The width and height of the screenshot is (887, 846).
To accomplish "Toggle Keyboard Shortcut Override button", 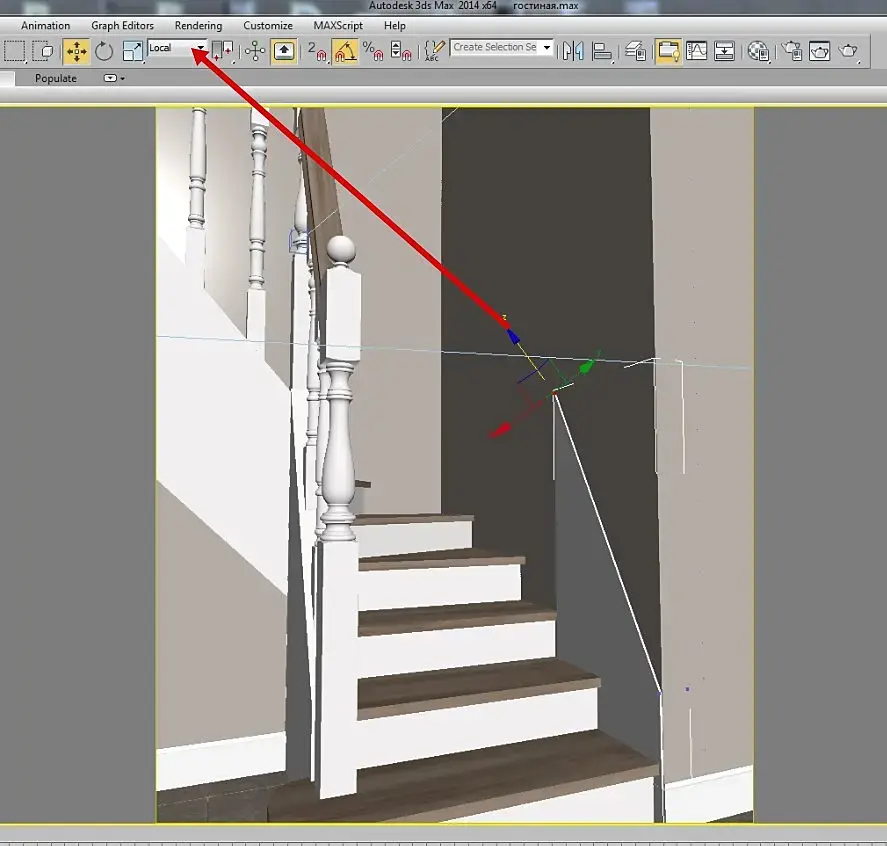I will (284, 51).
